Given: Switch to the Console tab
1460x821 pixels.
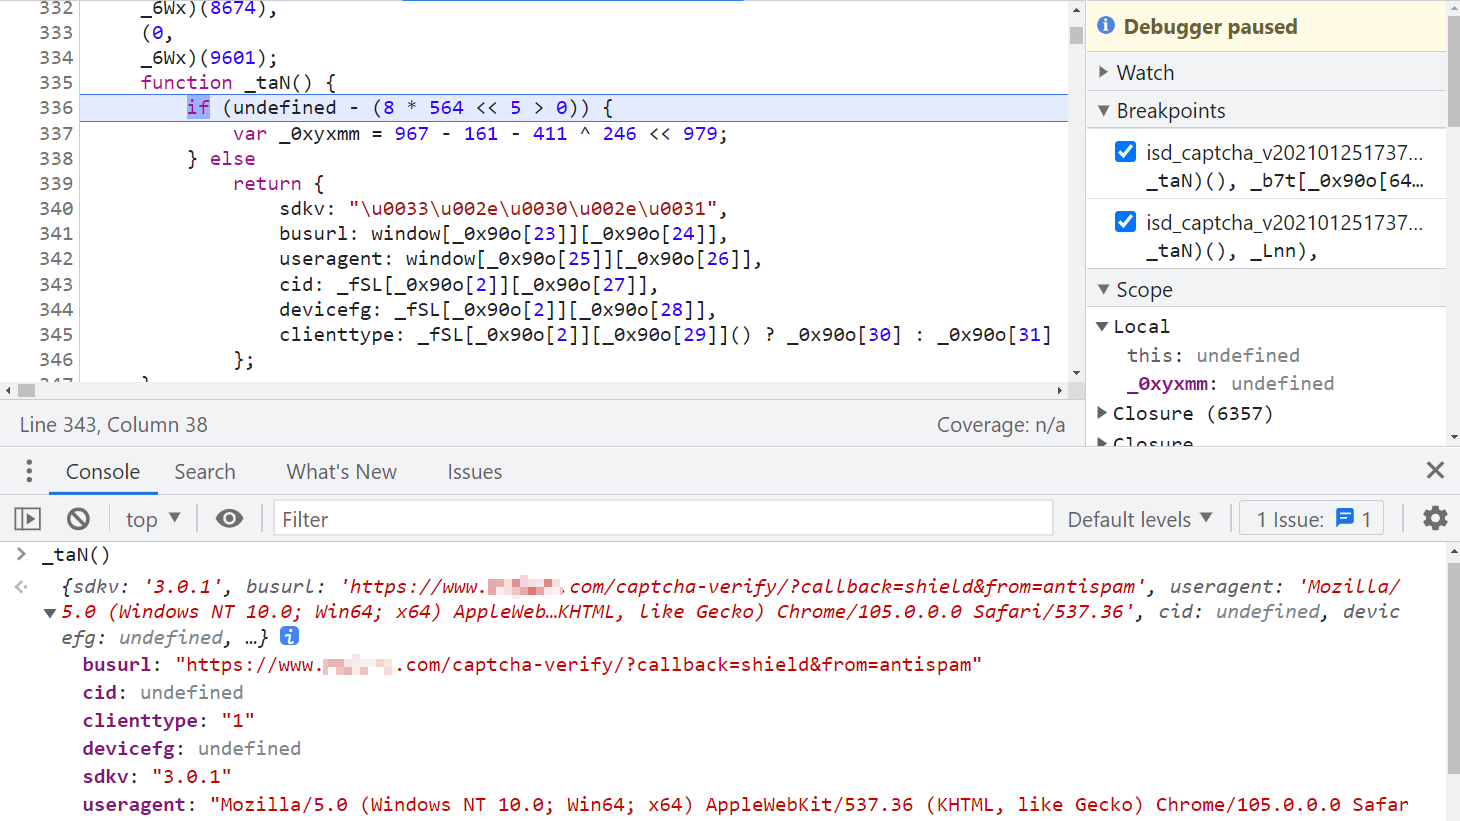Looking at the screenshot, I should click(103, 471).
